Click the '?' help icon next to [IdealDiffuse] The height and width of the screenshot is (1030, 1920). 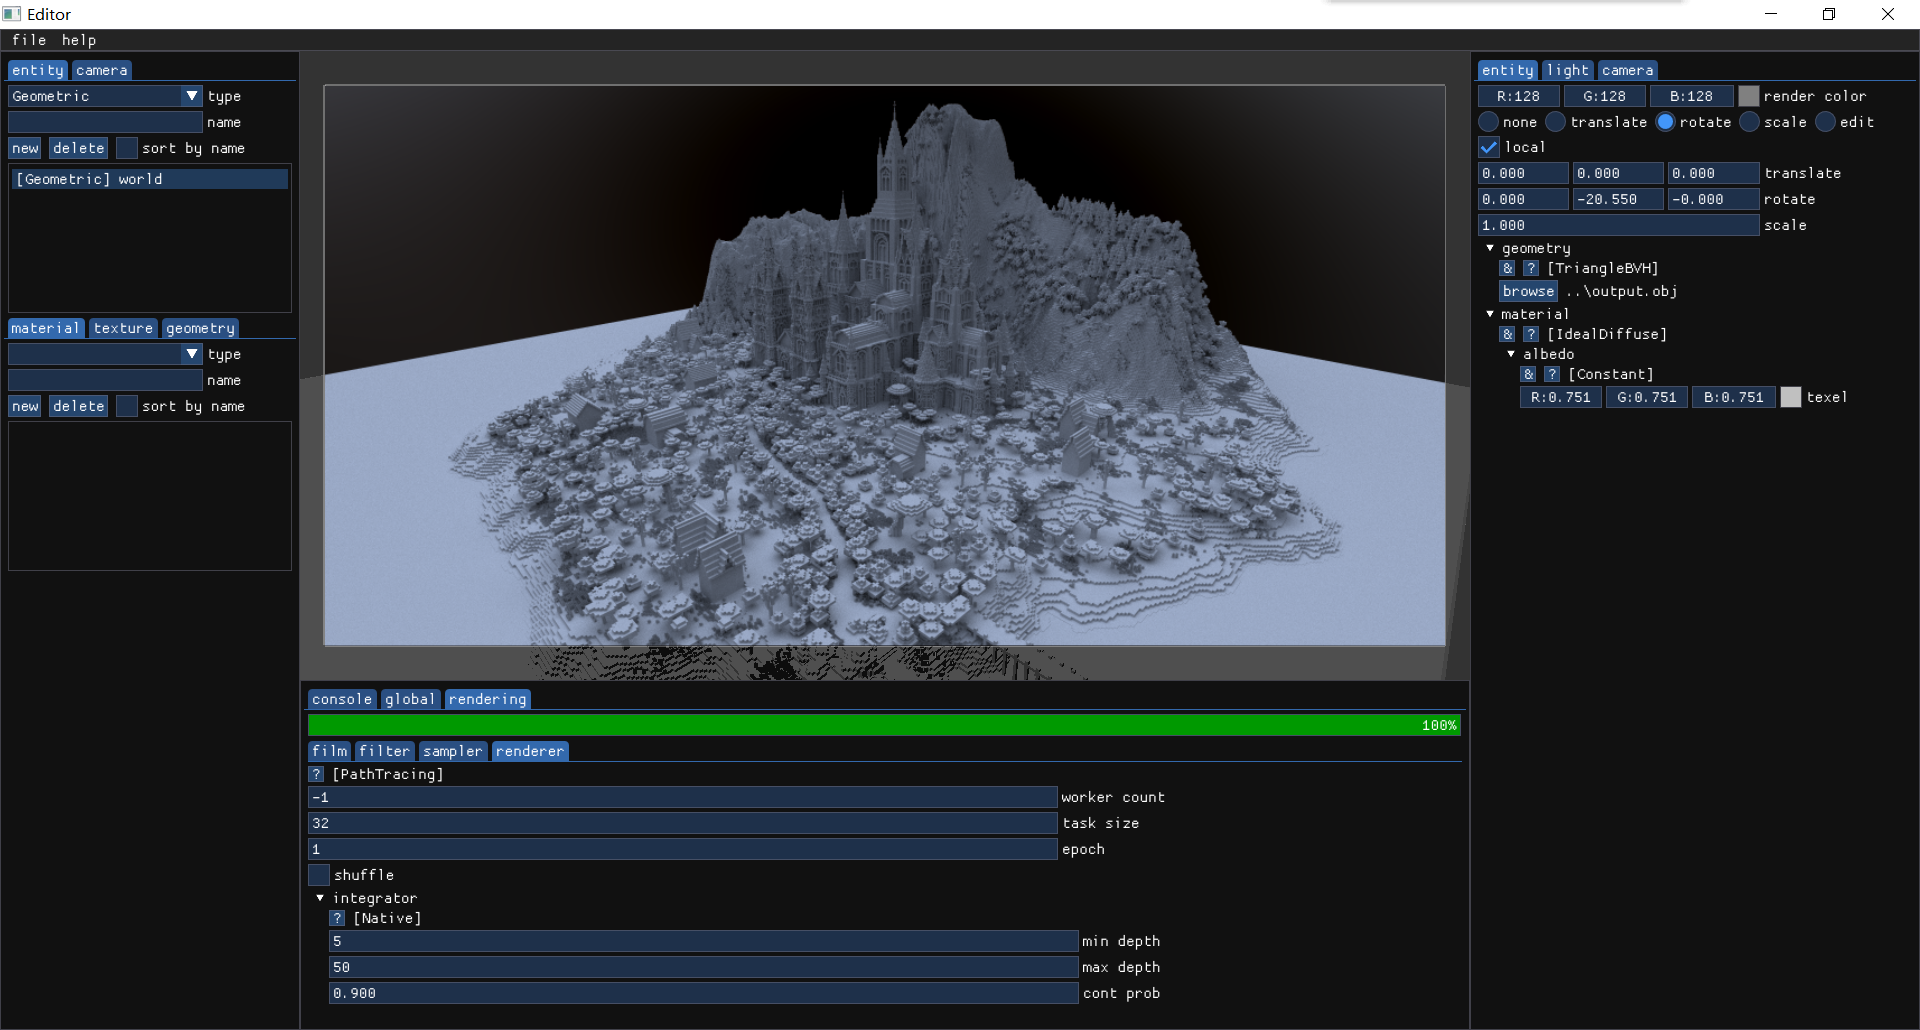click(x=1531, y=334)
